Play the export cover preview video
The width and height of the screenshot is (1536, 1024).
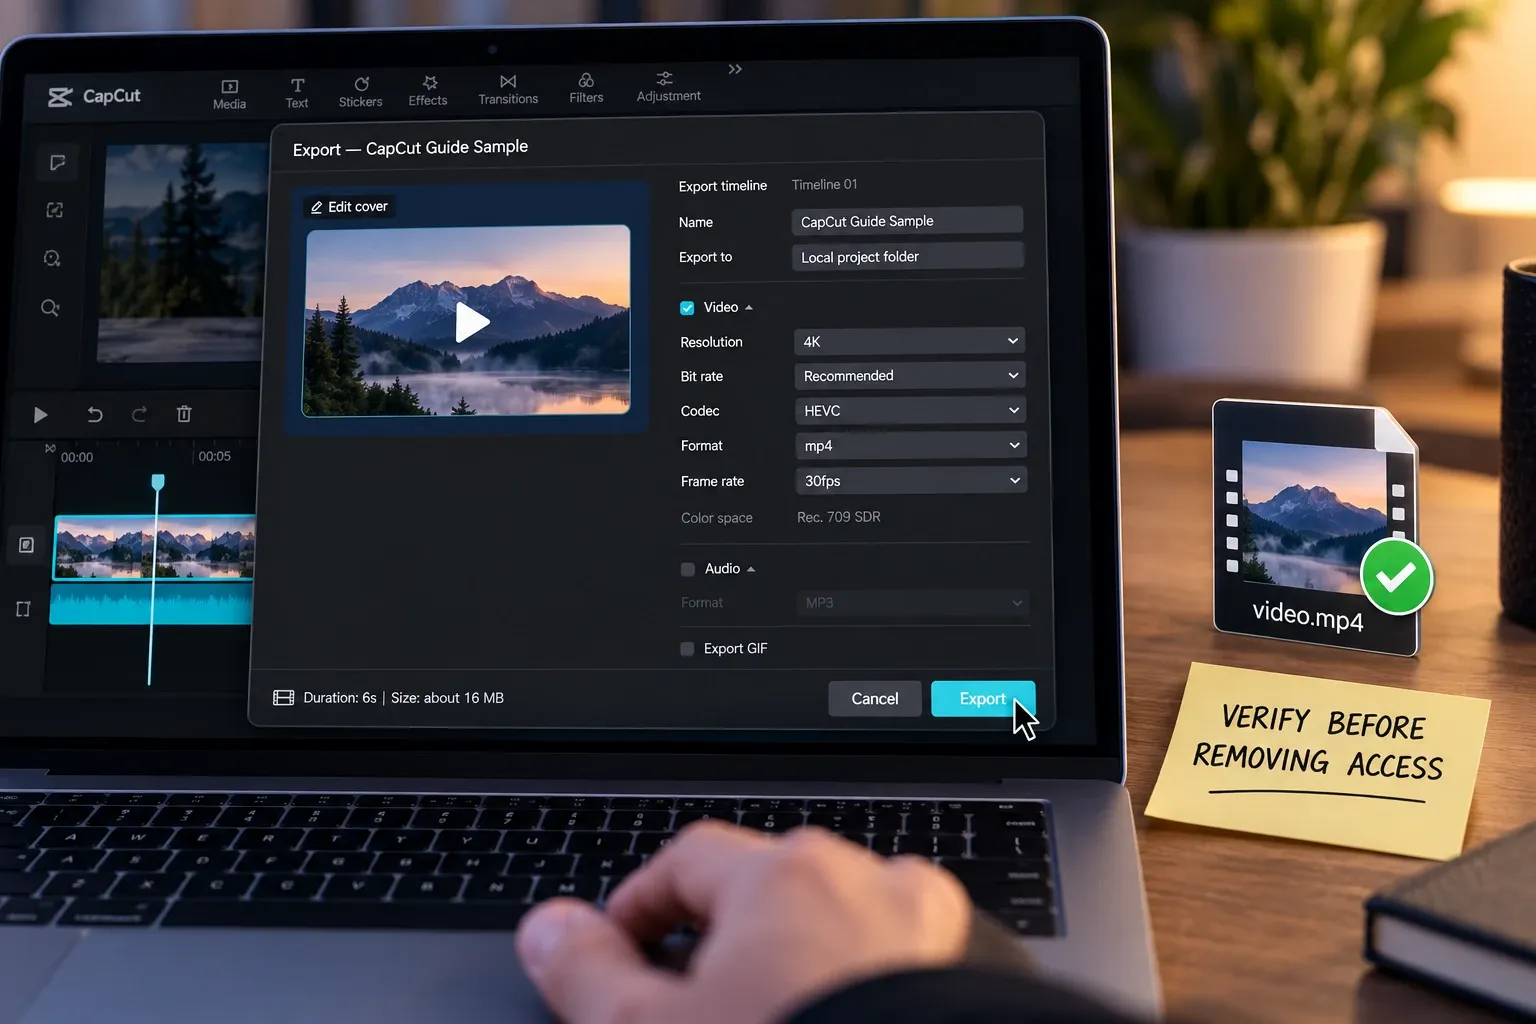pyautogui.click(x=472, y=322)
